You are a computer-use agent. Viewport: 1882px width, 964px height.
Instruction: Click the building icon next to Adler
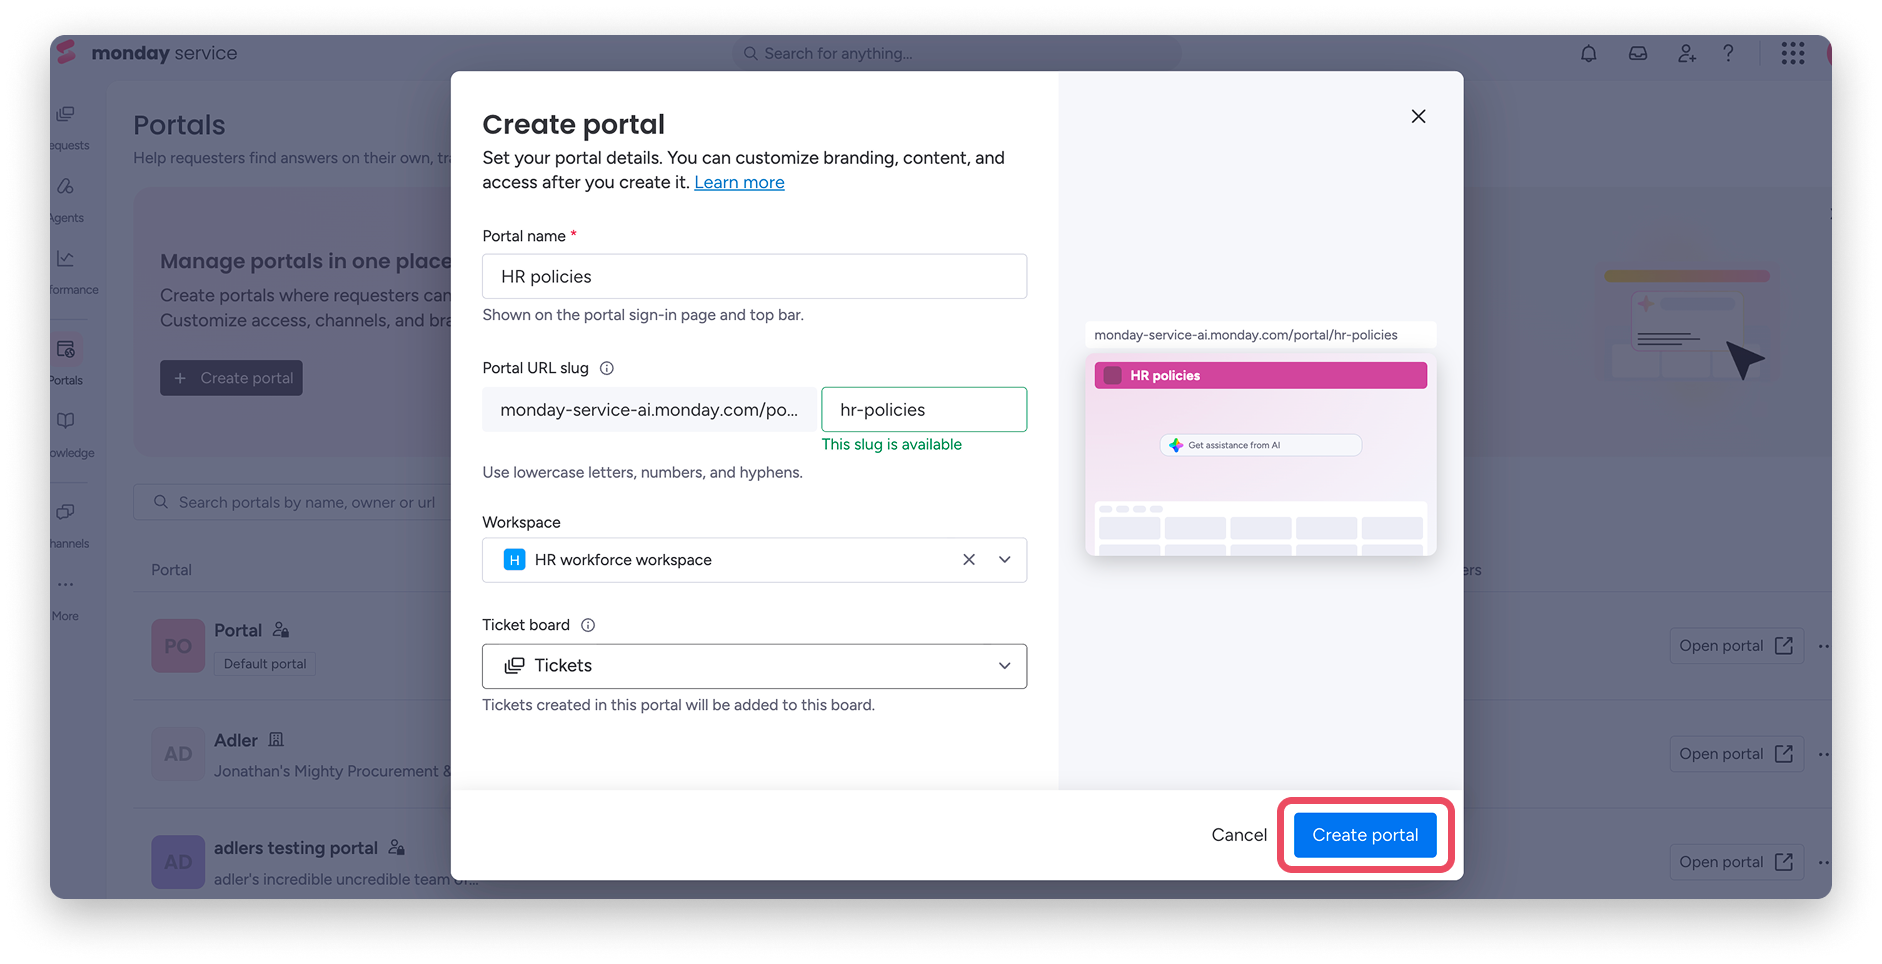coord(277,740)
